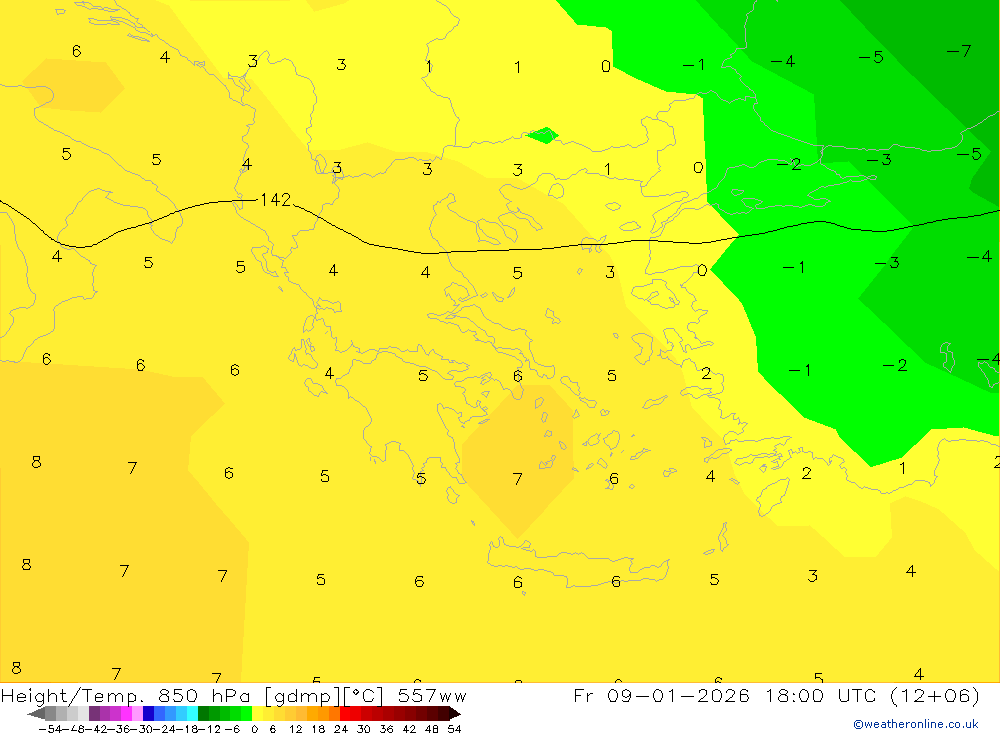This screenshot has height=733, width=1000.
Task: Click the dark right arrow of colorbar
Action: click(x=455, y=714)
